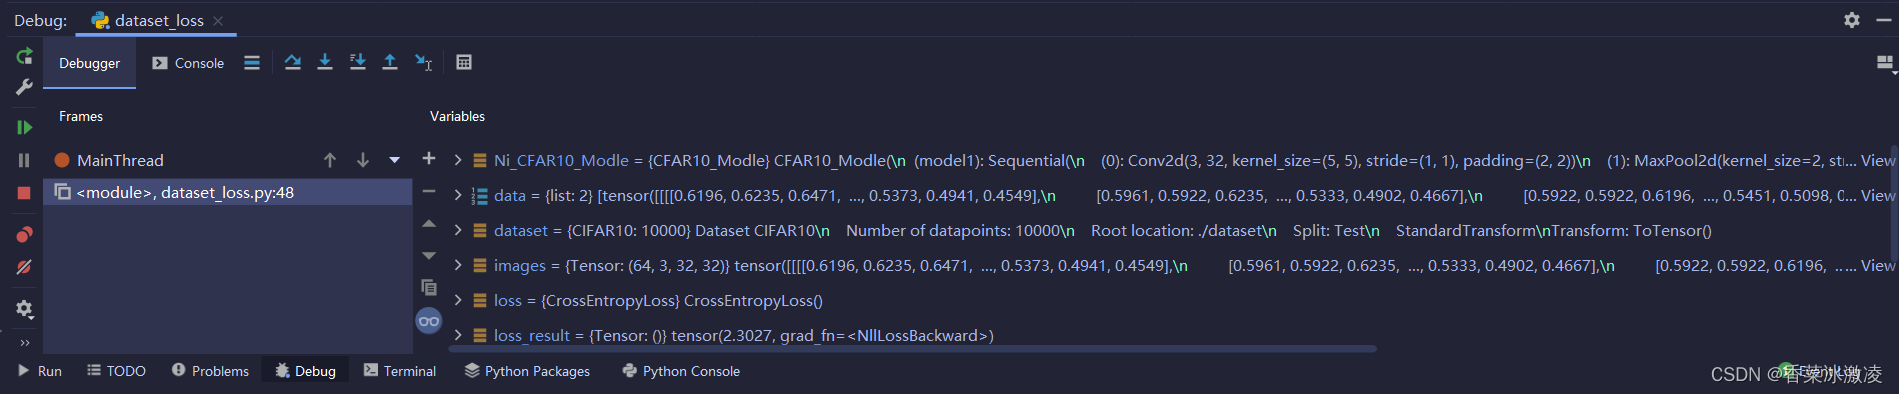This screenshot has width=1899, height=394.
Task: Expand the Ni_CFAR10_Modle variable
Action: 458,160
